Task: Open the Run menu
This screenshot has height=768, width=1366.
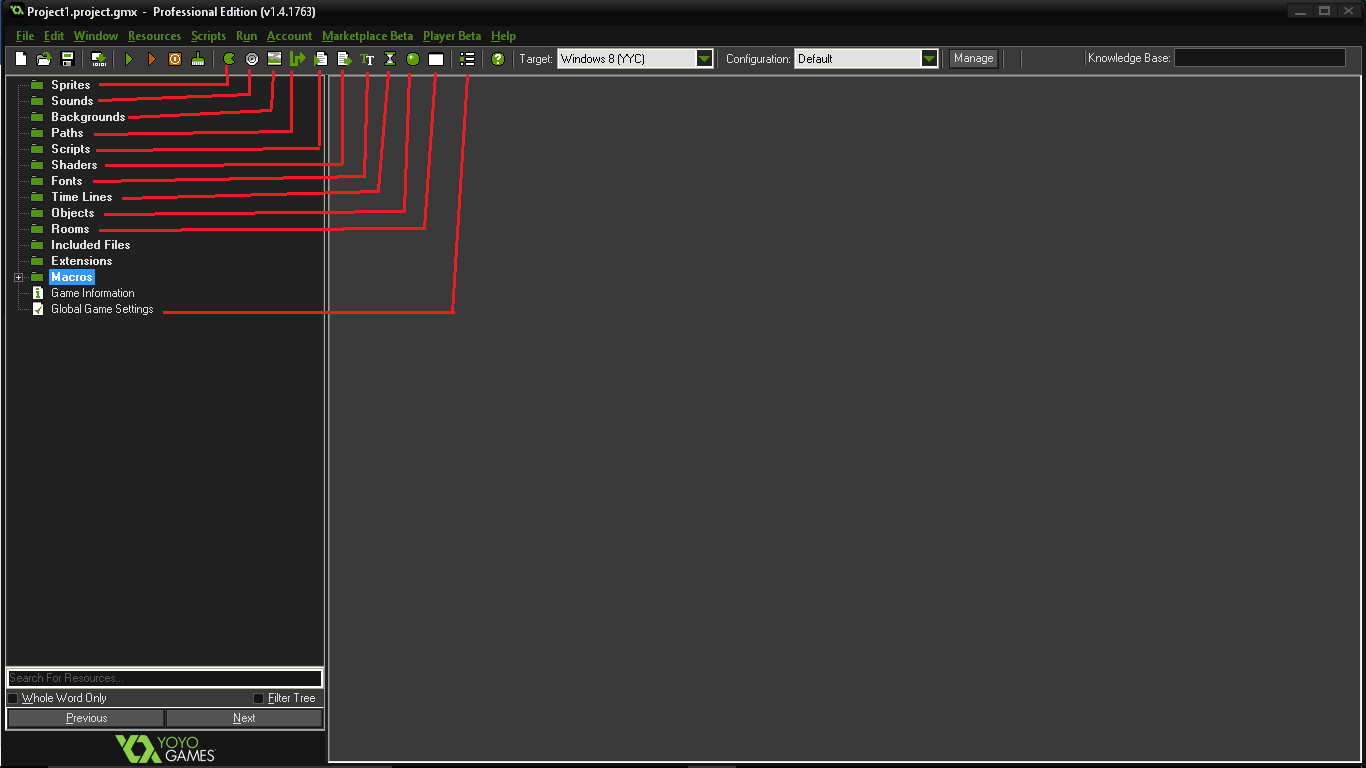Action: coord(246,36)
